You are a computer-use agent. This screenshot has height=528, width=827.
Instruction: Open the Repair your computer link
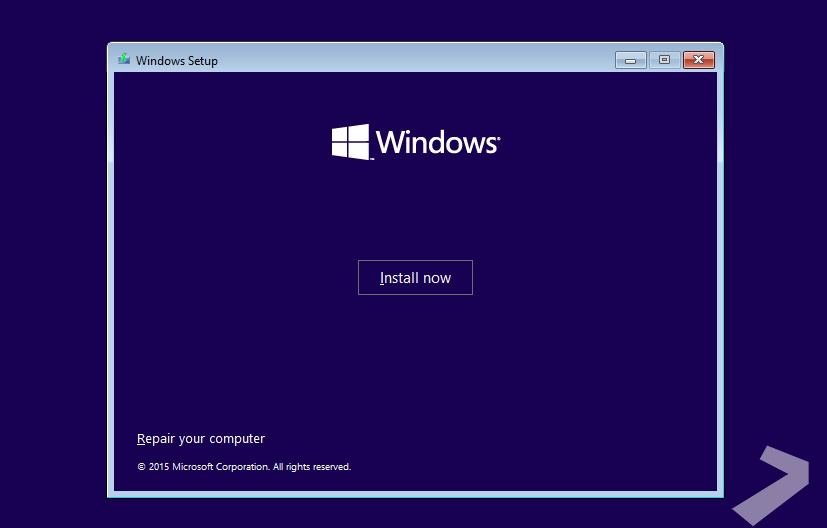pos(201,439)
